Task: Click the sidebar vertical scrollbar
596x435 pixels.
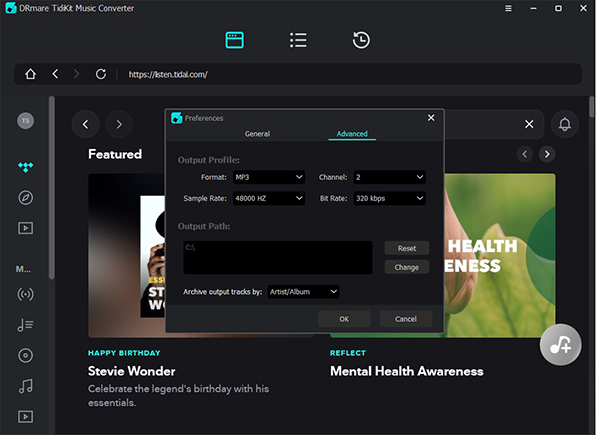Action: (51, 188)
